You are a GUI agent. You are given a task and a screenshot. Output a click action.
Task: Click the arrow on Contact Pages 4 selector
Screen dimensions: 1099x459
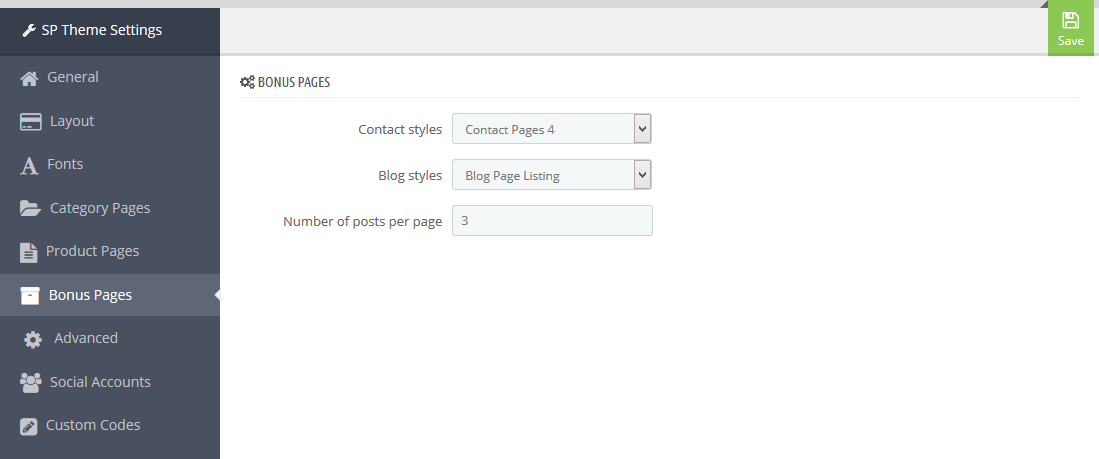click(x=643, y=129)
